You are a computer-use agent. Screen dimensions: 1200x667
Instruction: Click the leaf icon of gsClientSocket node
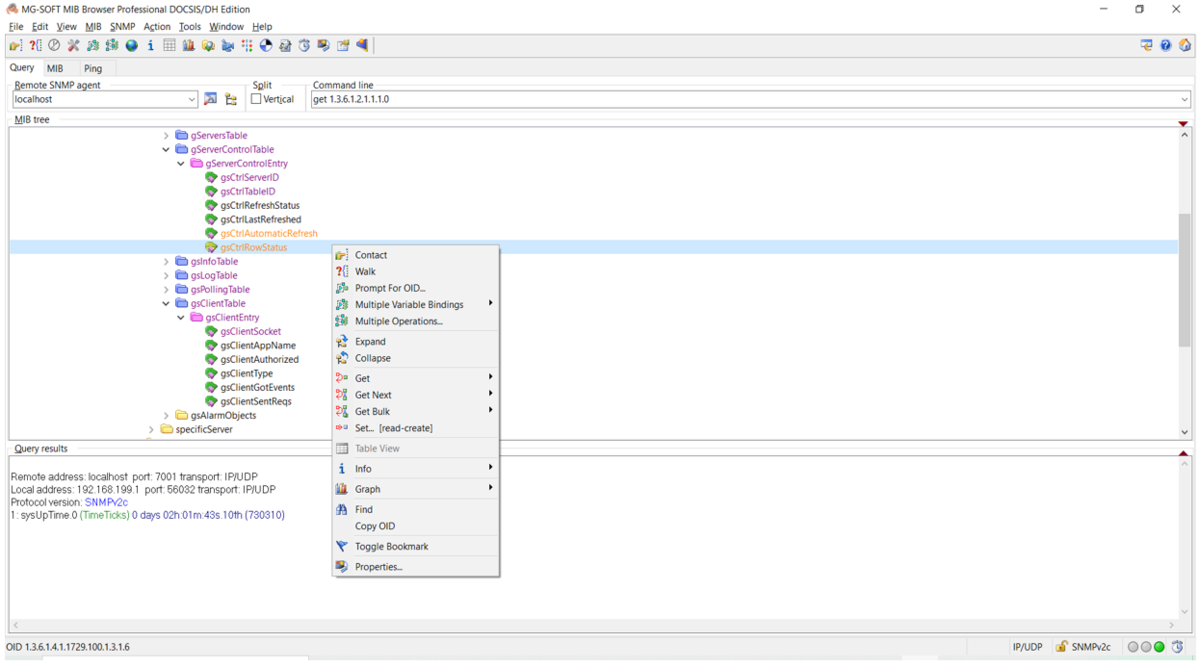(211, 331)
